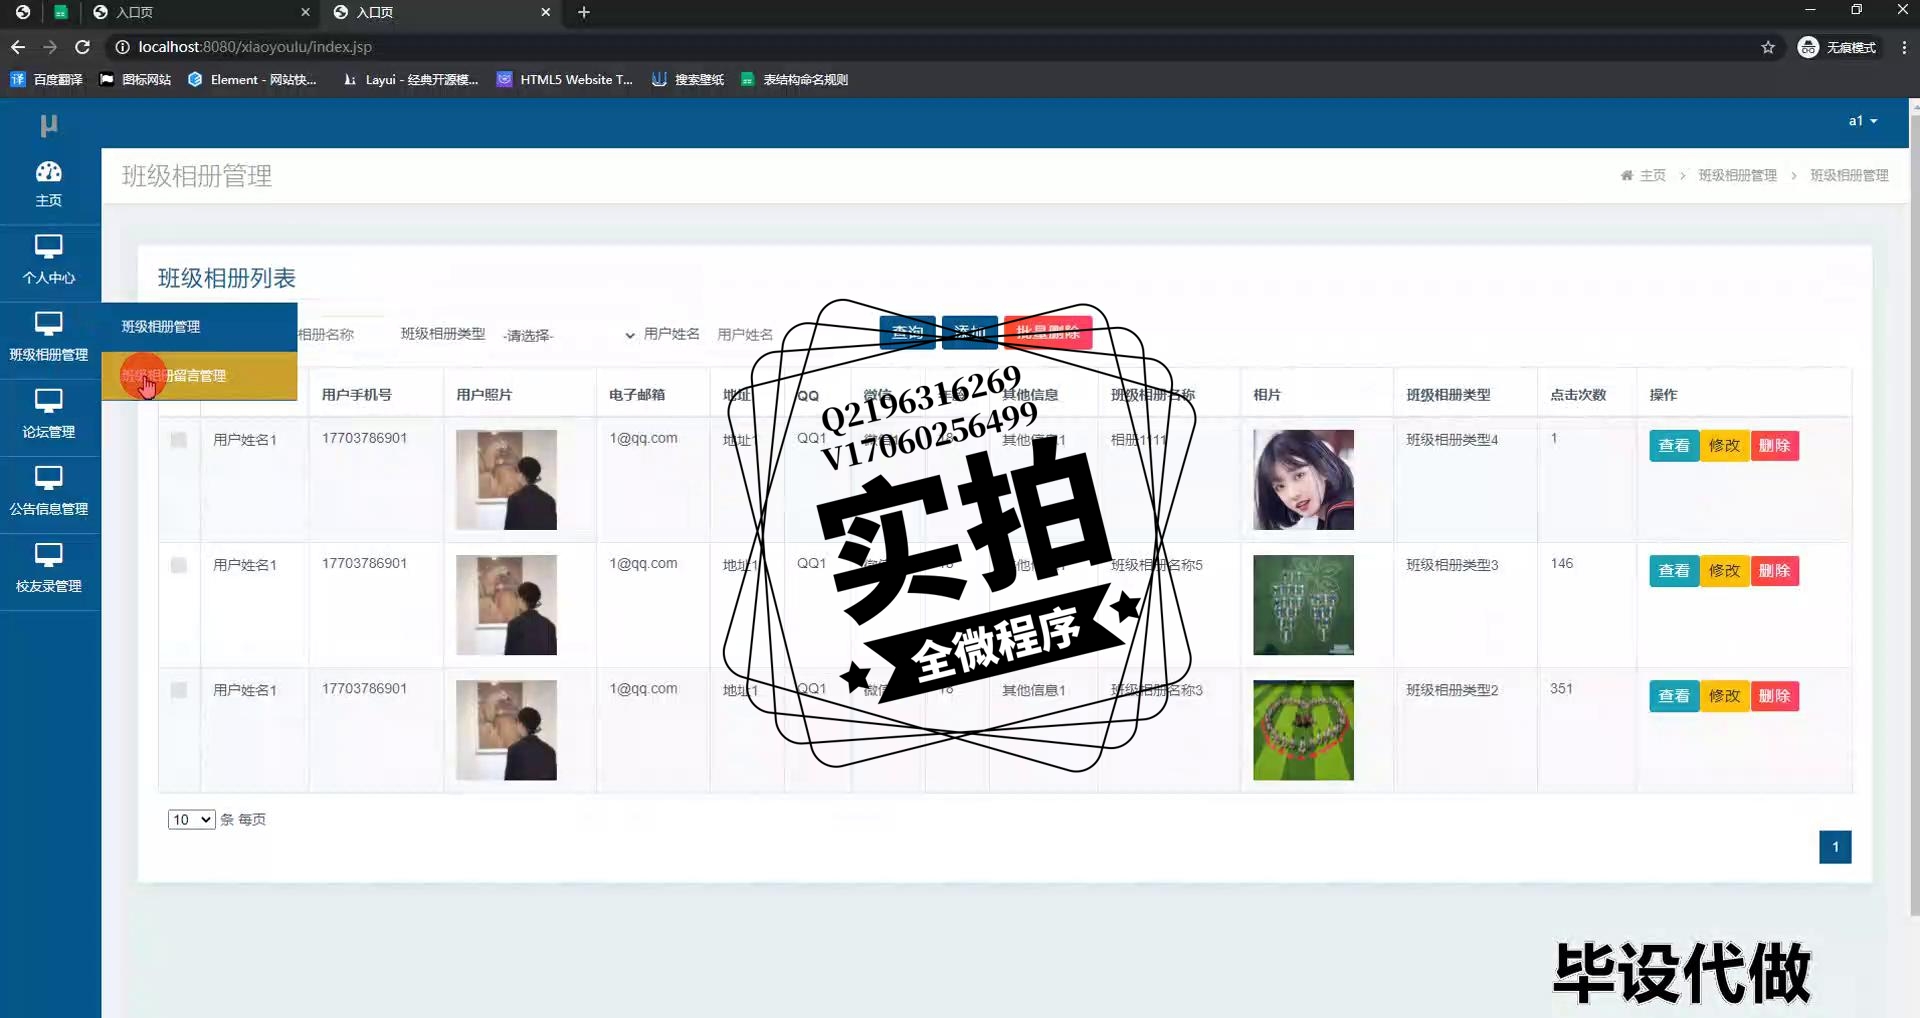Open the 班级相册类型 请选择 dropdown
Screen dimensions: 1920x1018
pyautogui.click(x=568, y=335)
